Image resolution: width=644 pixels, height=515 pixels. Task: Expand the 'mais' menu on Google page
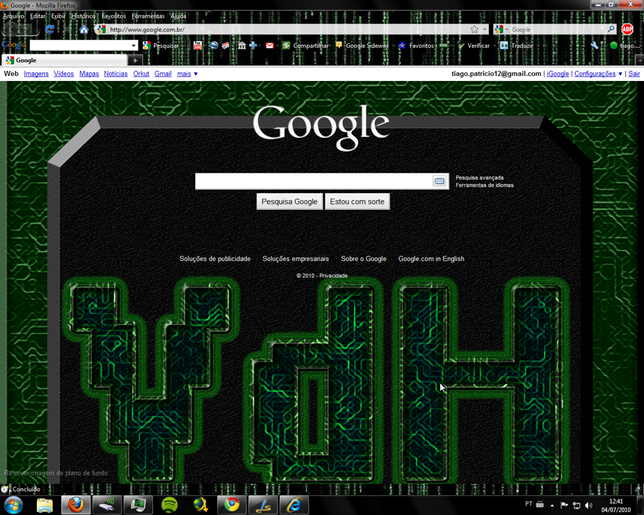(x=187, y=74)
